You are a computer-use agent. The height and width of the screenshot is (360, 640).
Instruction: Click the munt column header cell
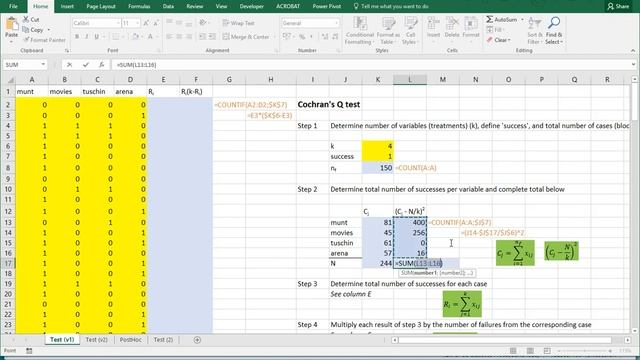(x=31, y=91)
